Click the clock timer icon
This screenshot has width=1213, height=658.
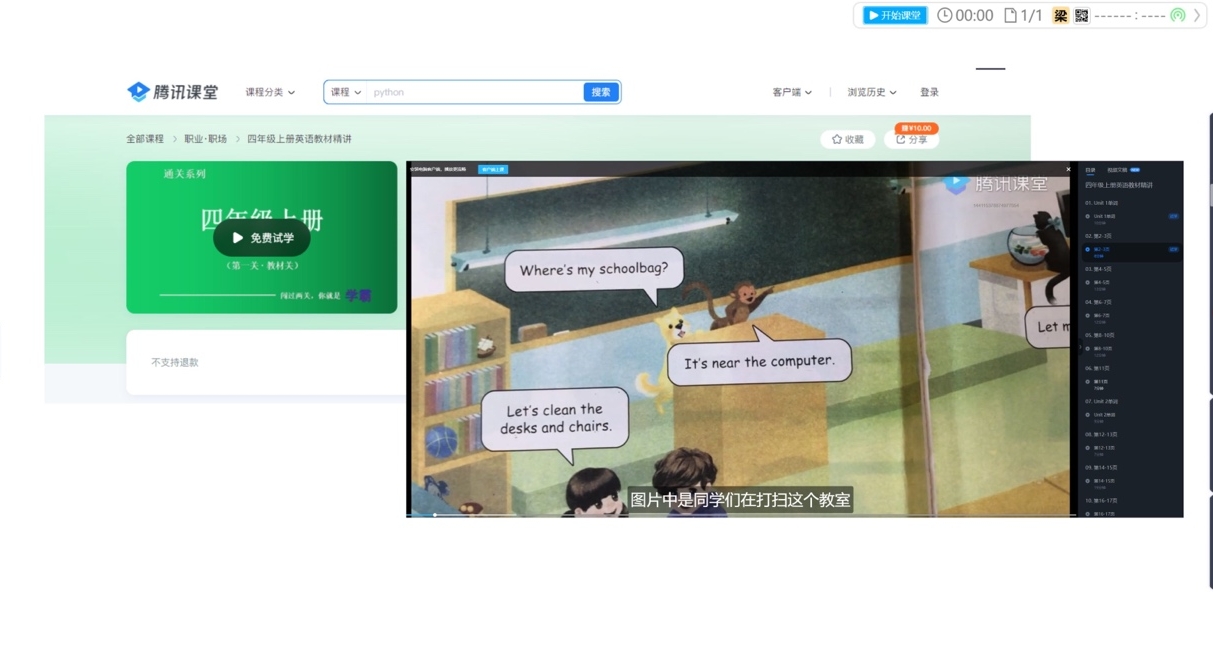[x=944, y=16]
